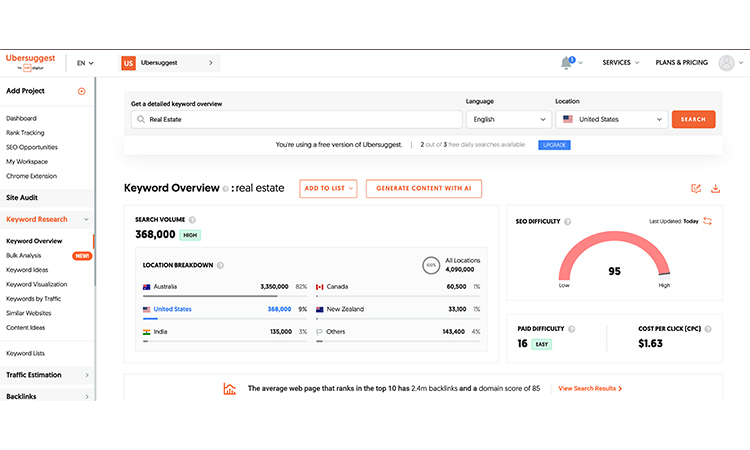Click the search magnifier icon
Image resolution: width=750 pixels, height=450 pixels.
(x=141, y=119)
